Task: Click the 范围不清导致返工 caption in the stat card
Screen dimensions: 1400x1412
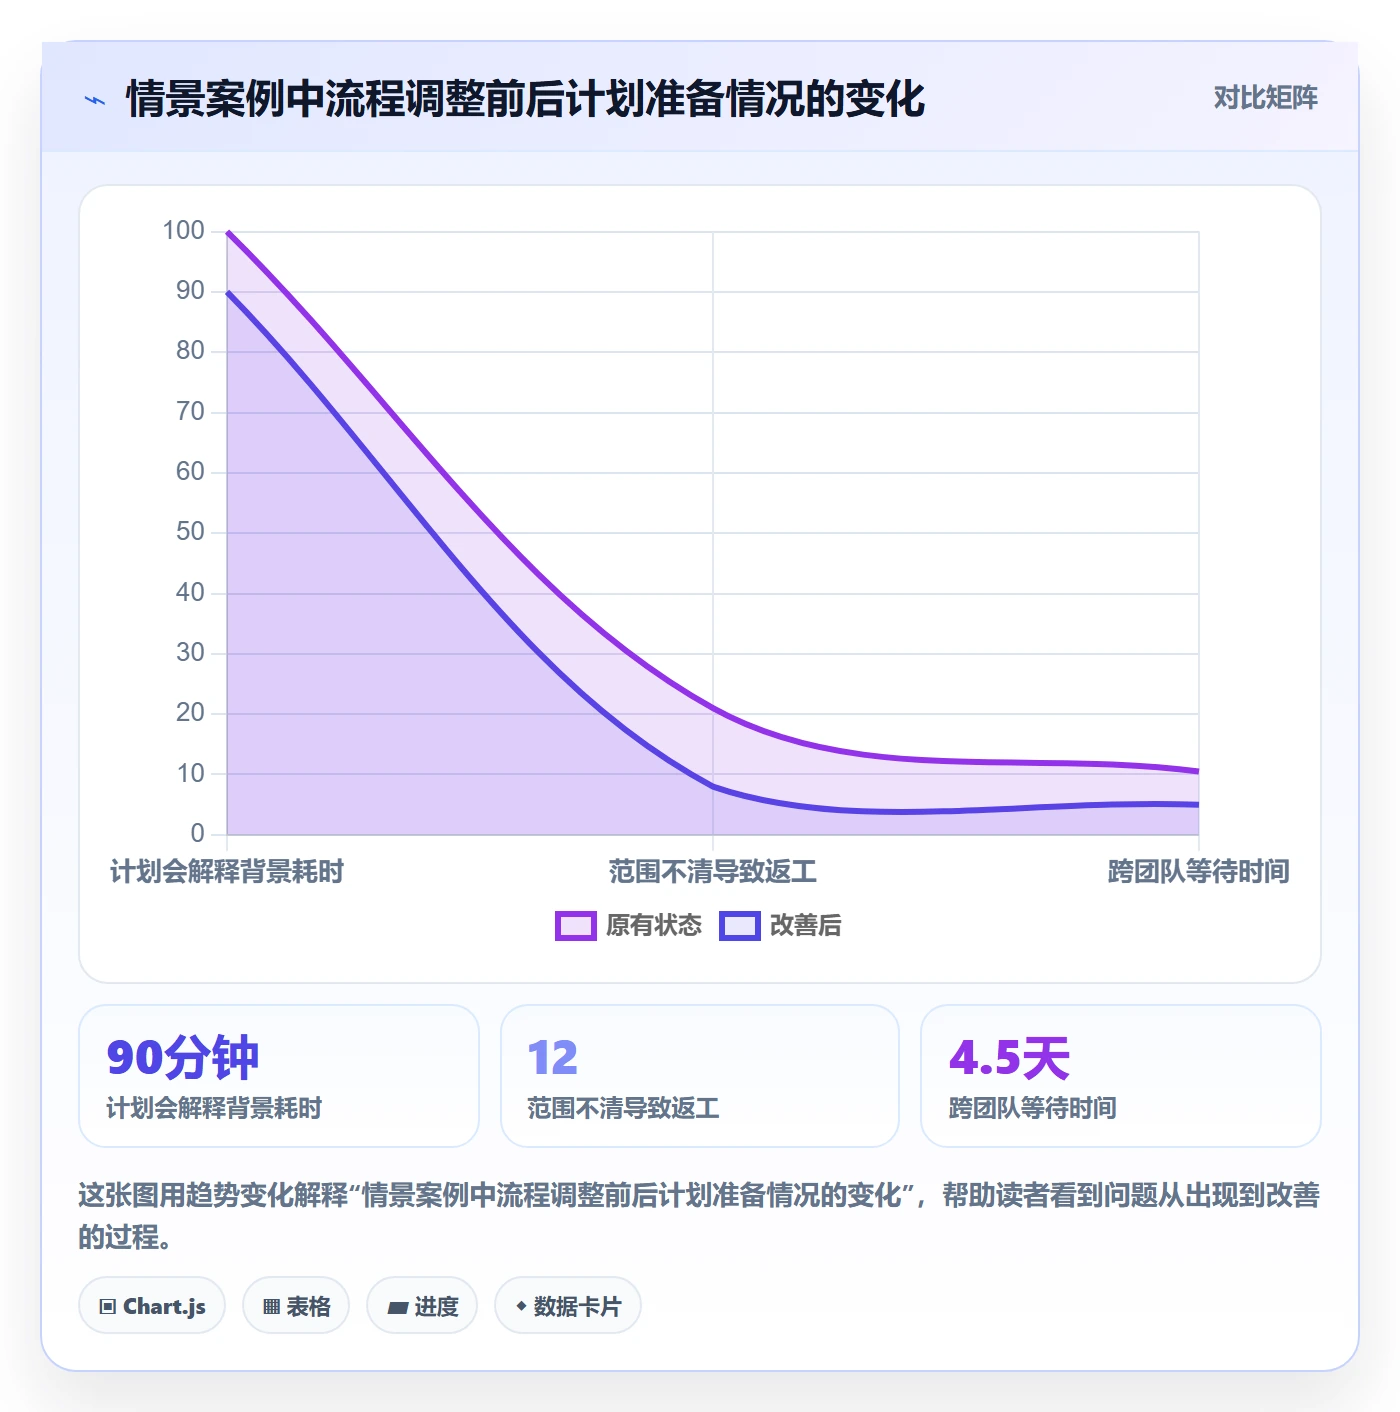Action: (624, 1108)
